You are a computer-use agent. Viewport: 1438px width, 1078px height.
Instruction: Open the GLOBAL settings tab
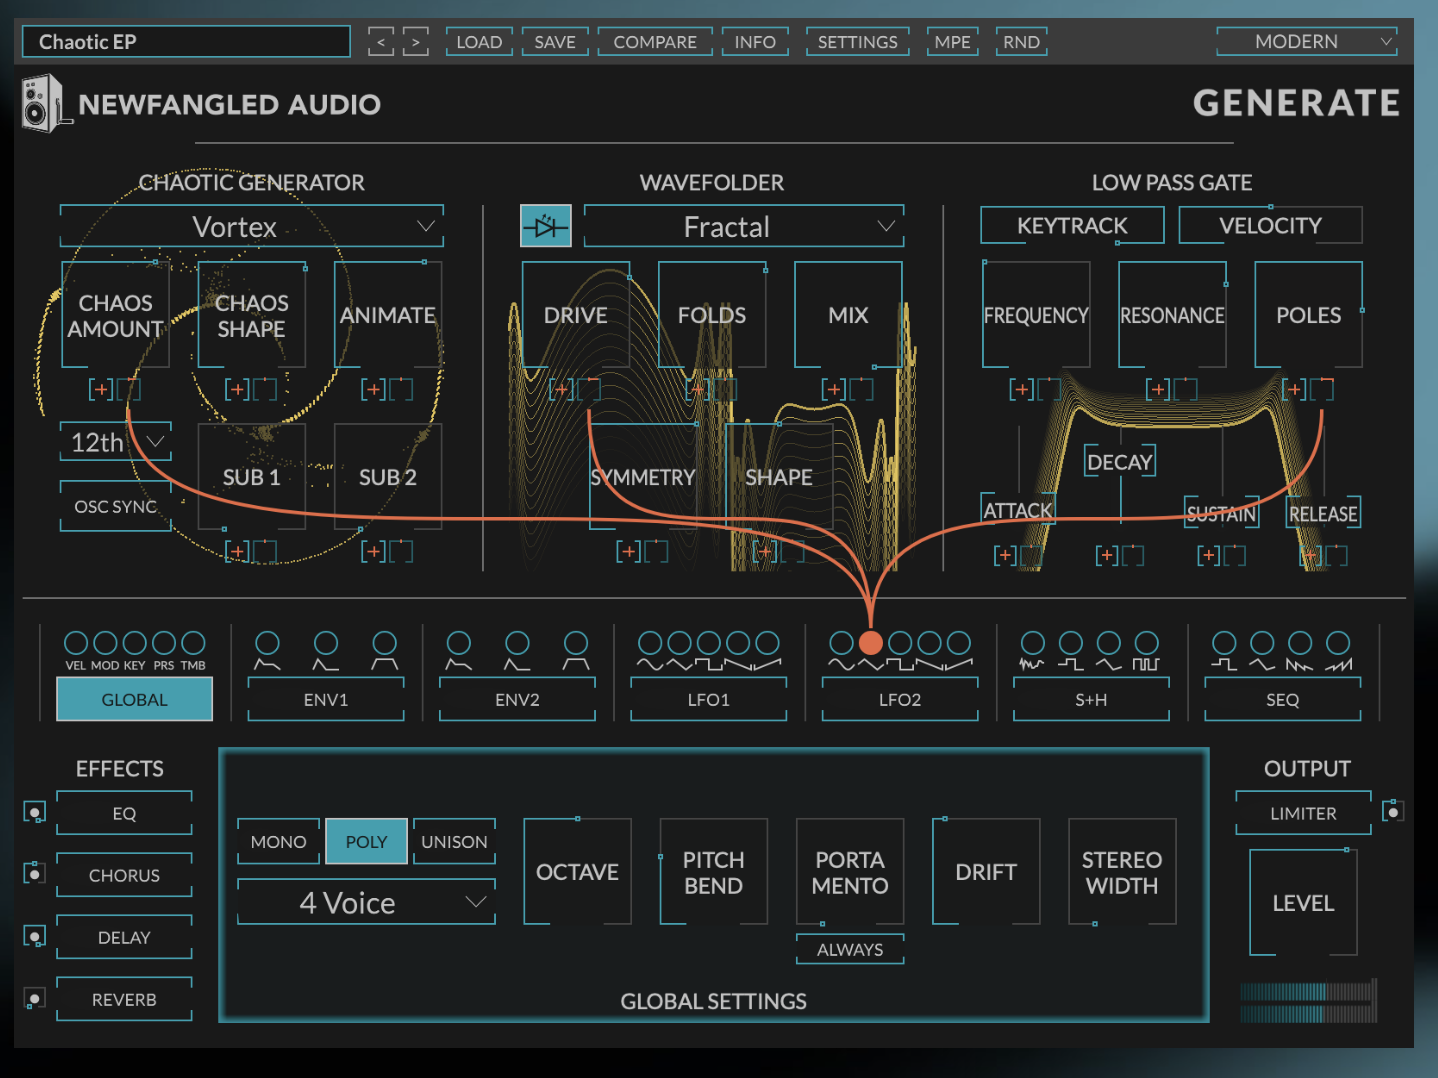tap(135, 699)
